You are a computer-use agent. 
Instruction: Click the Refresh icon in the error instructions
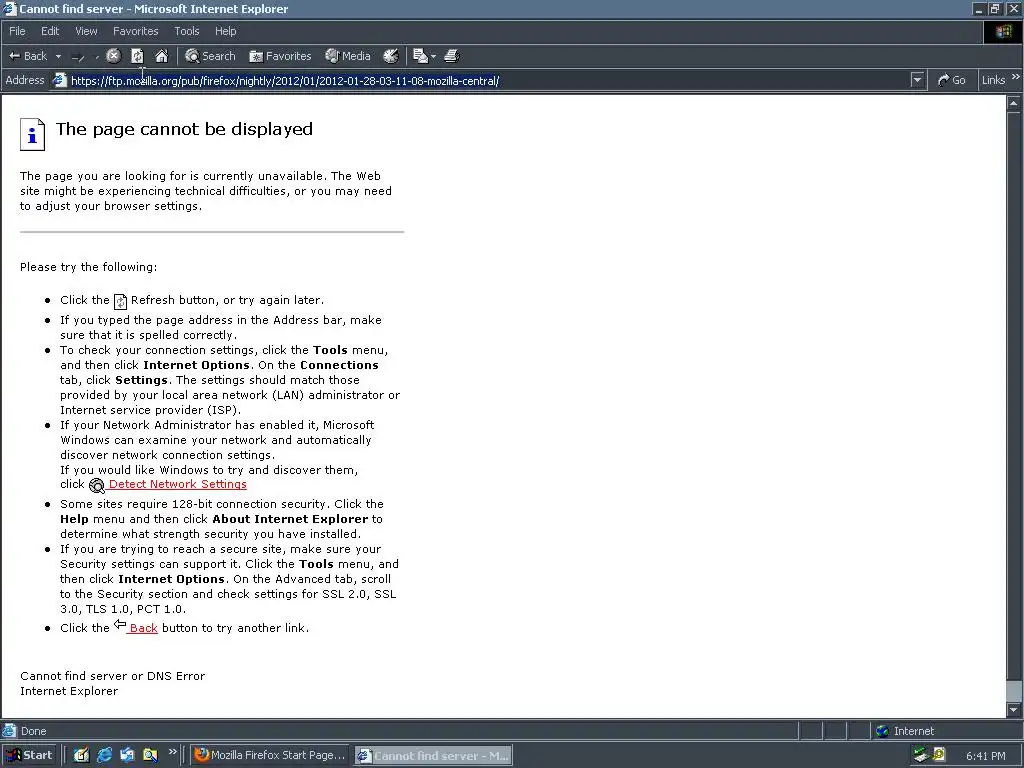click(120, 301)
